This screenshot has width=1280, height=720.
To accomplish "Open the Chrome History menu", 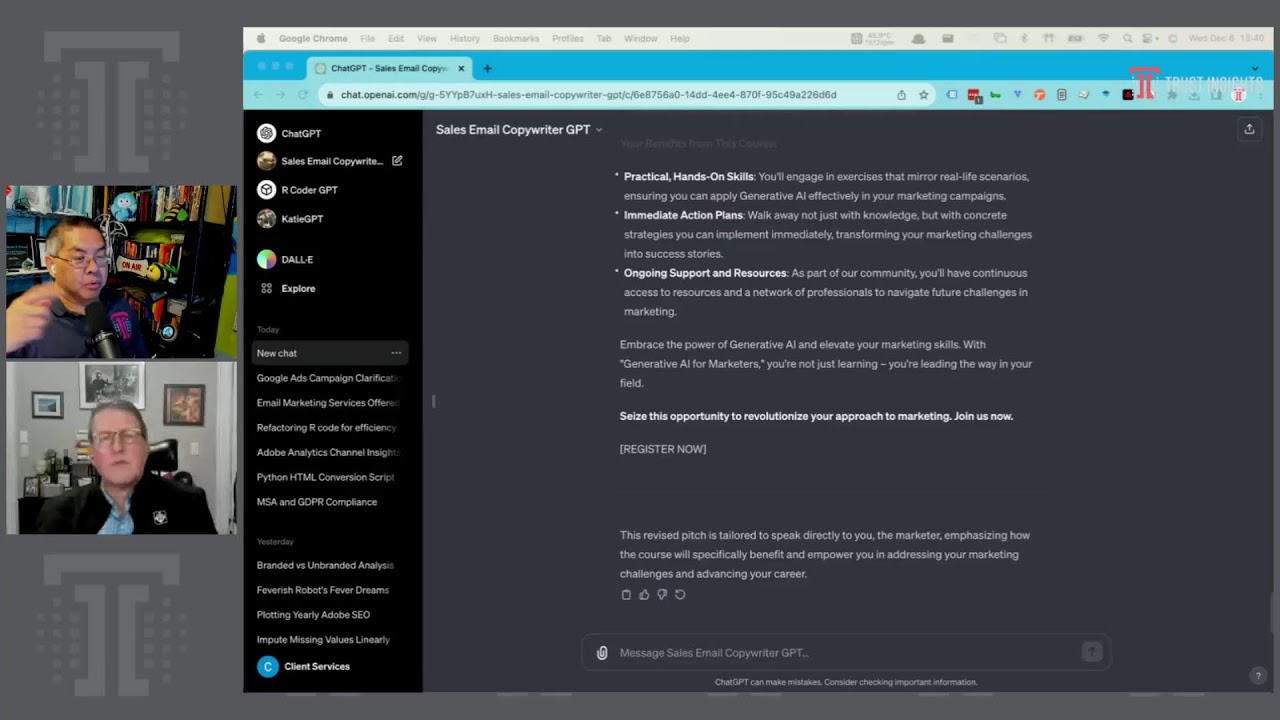I will point(465,38).
